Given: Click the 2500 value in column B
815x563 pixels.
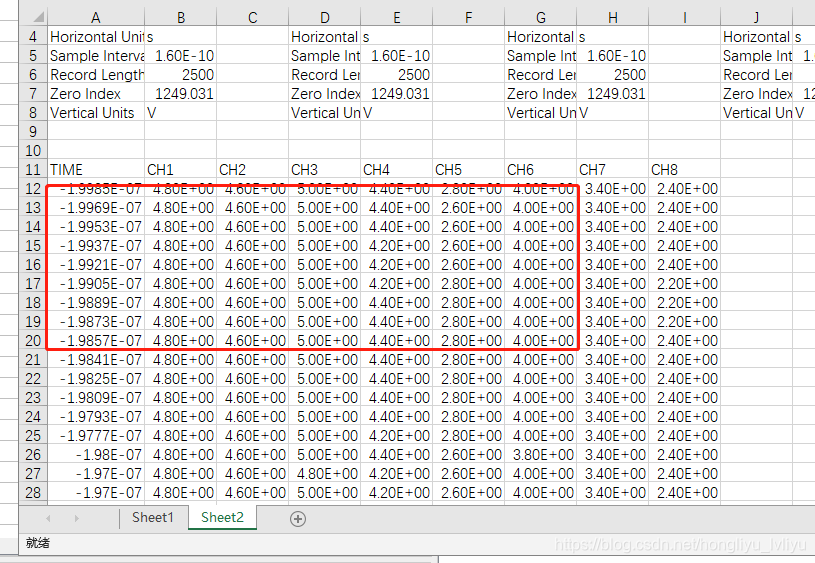Looking at the screenshot, I should [180, 75].
